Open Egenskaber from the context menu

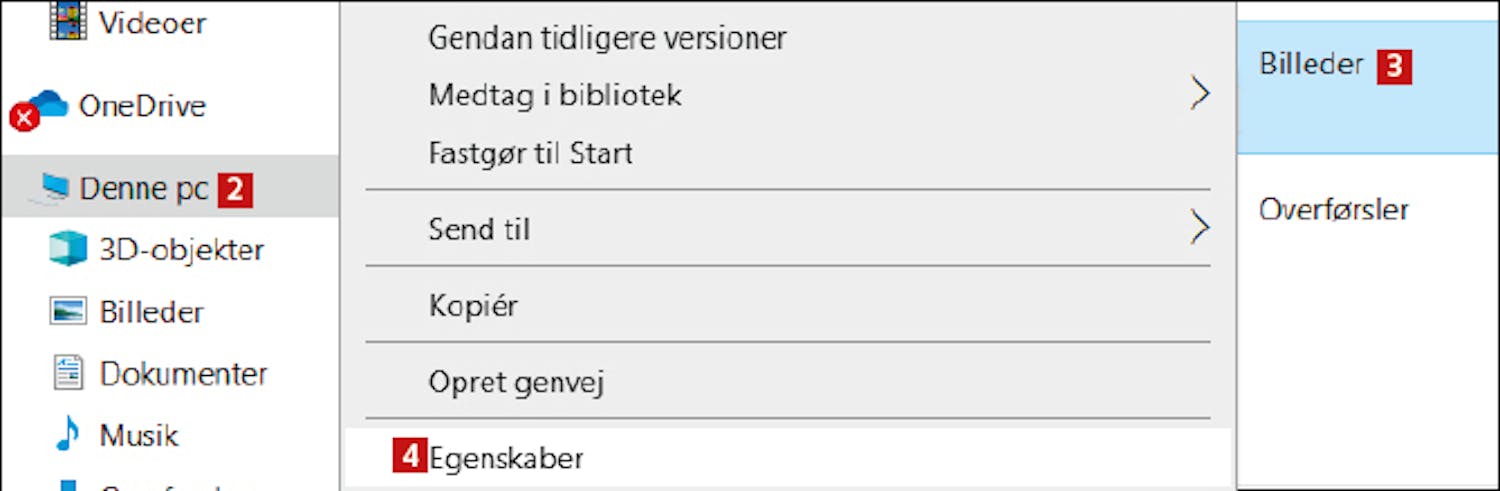[788, 458]
